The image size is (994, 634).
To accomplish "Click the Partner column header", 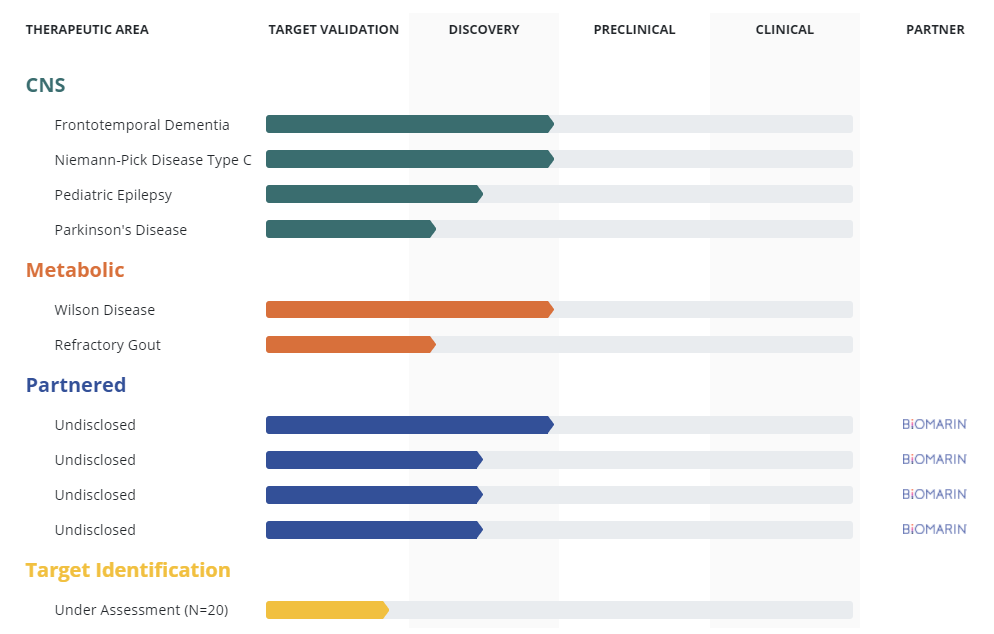I will point(935,30).
